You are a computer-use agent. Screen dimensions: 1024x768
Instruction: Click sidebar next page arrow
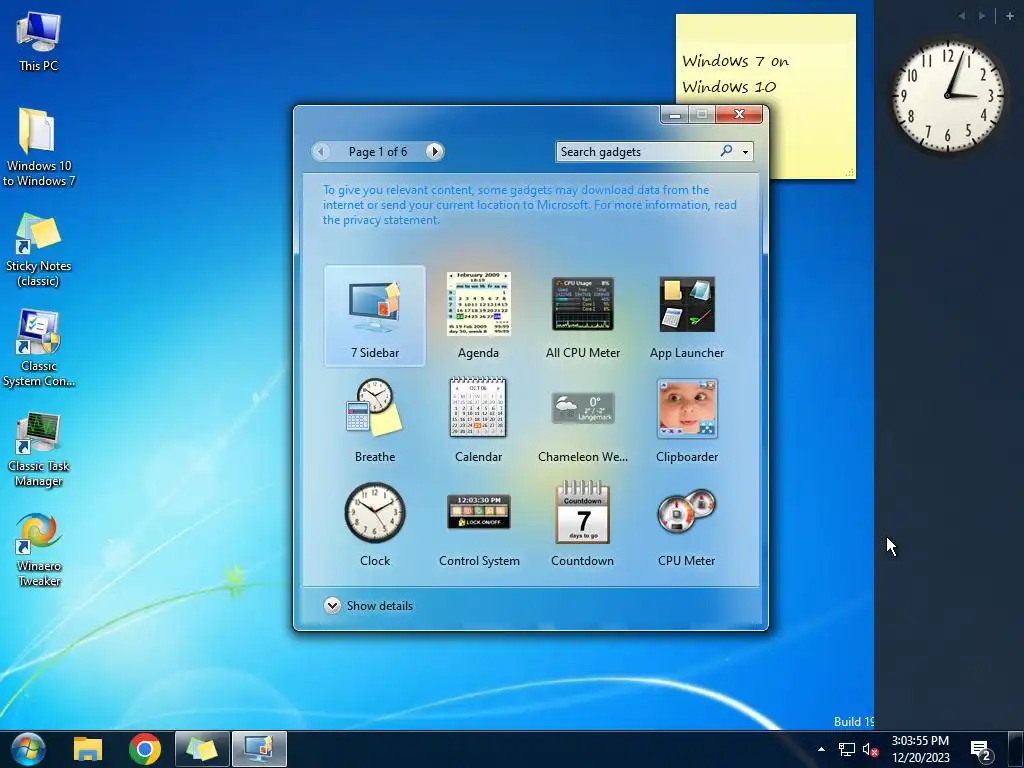coord(982,16)
